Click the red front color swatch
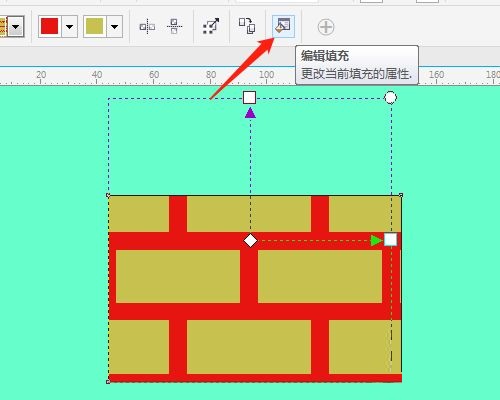 (x=50, y=26)
